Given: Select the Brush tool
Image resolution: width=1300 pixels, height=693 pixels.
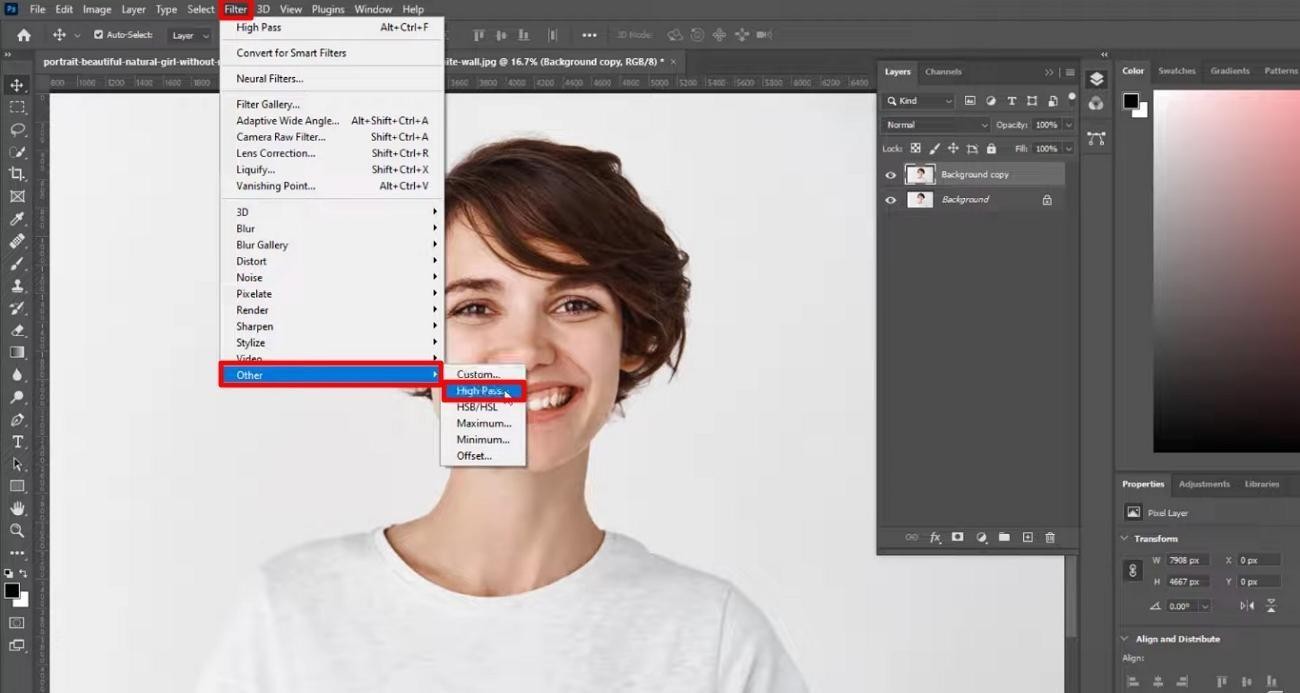Looking at the screenshot, I should tap(17, 264).
